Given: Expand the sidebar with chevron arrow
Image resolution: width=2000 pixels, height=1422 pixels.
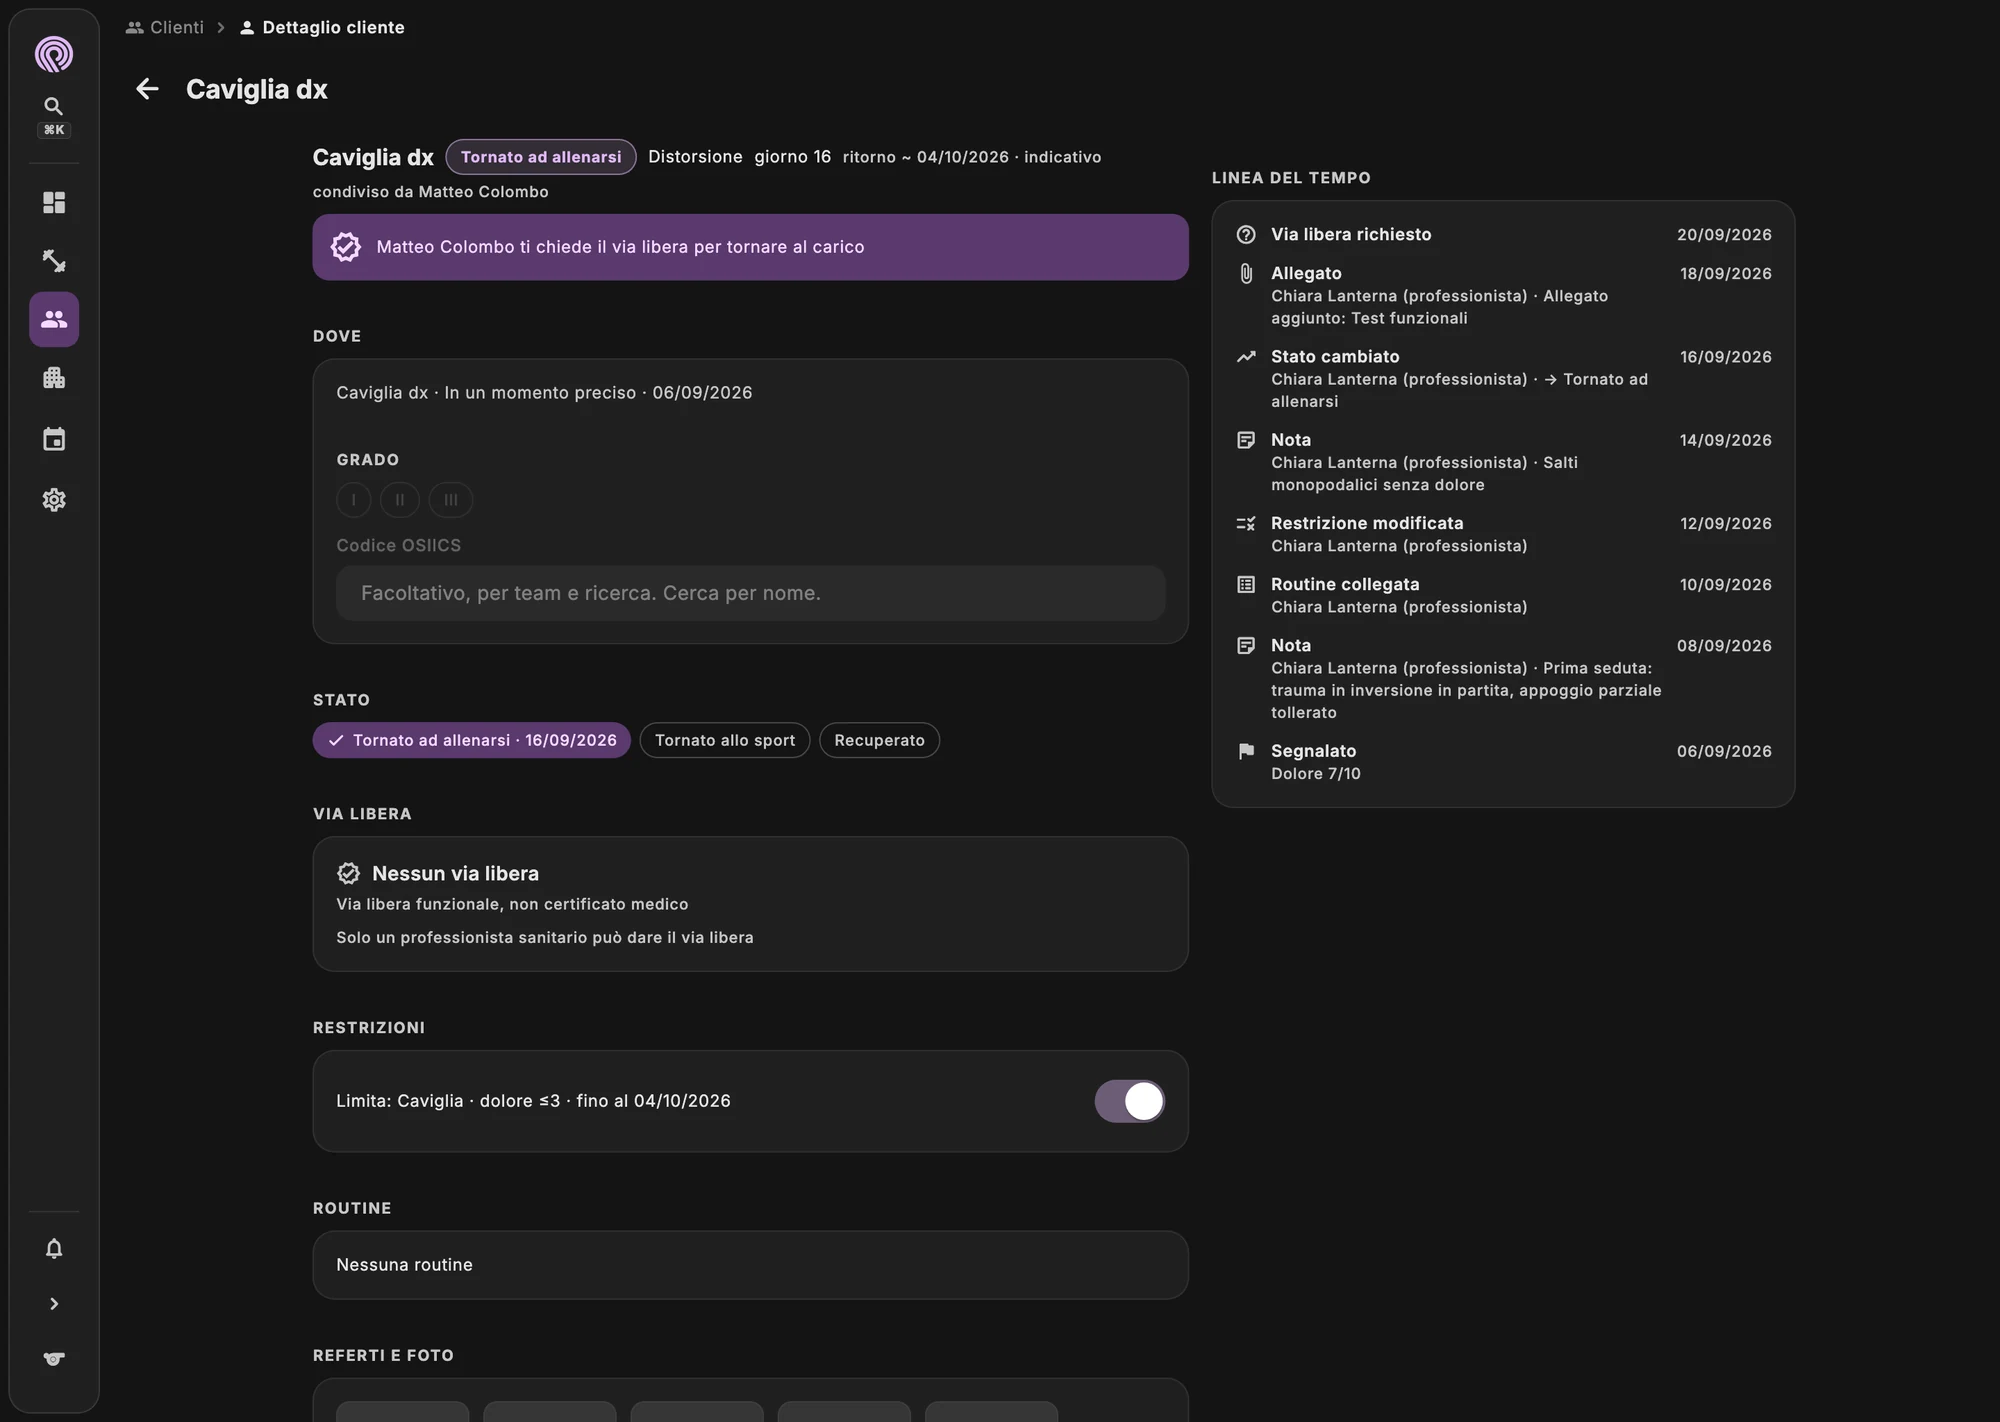Looking at the screenshot, I should 54,1304.
